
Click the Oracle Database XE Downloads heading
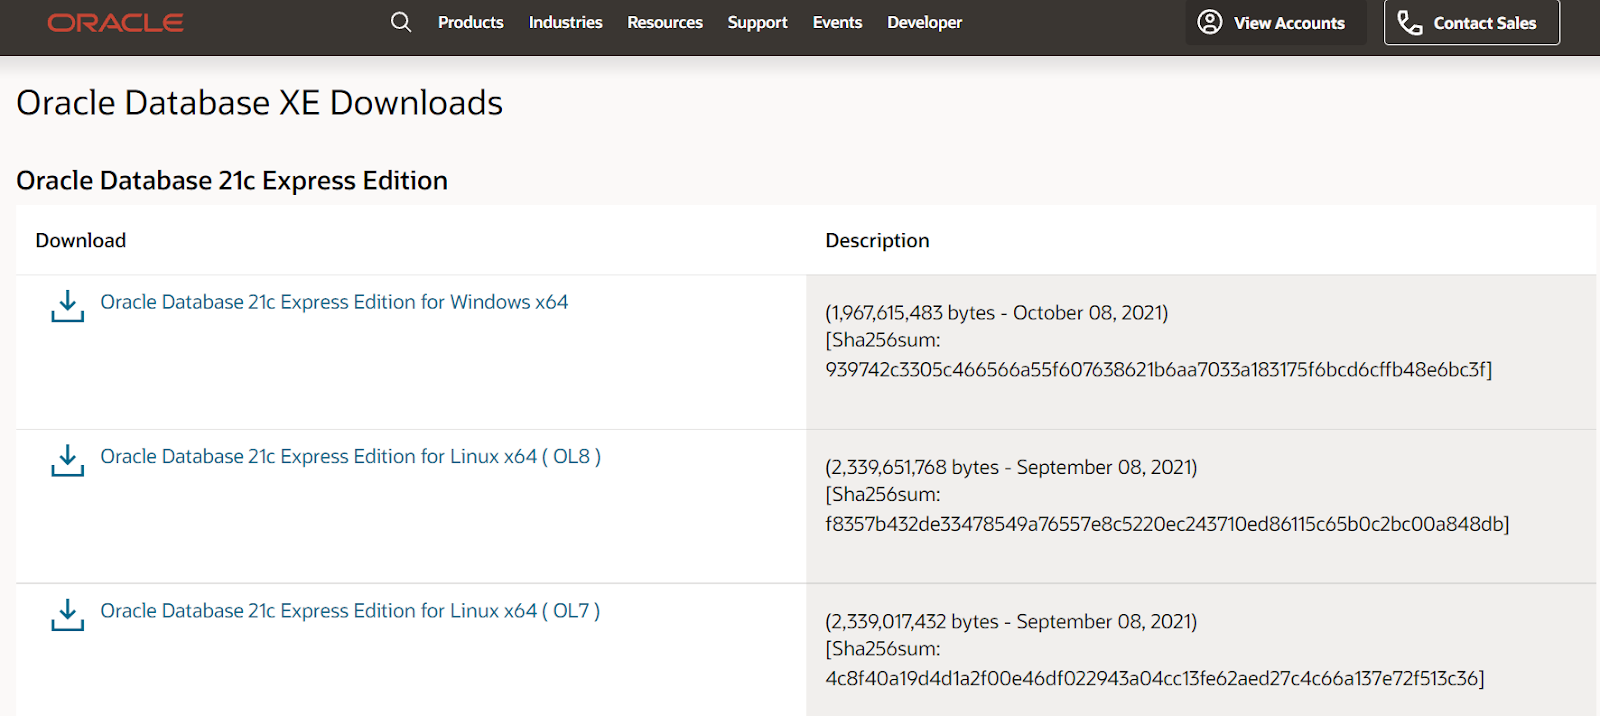(260, 103)
